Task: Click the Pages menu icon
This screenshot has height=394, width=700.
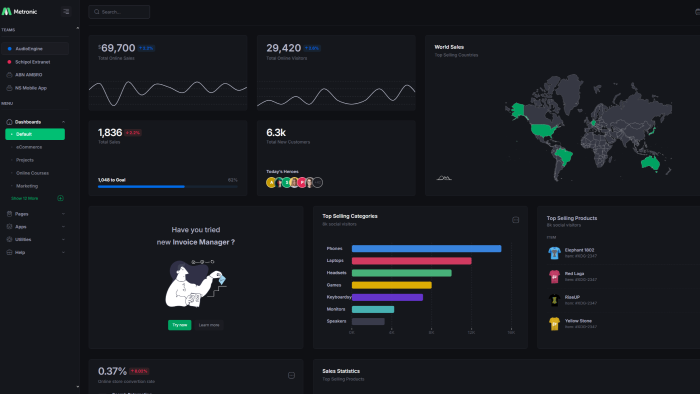Action: click(9, 214)
